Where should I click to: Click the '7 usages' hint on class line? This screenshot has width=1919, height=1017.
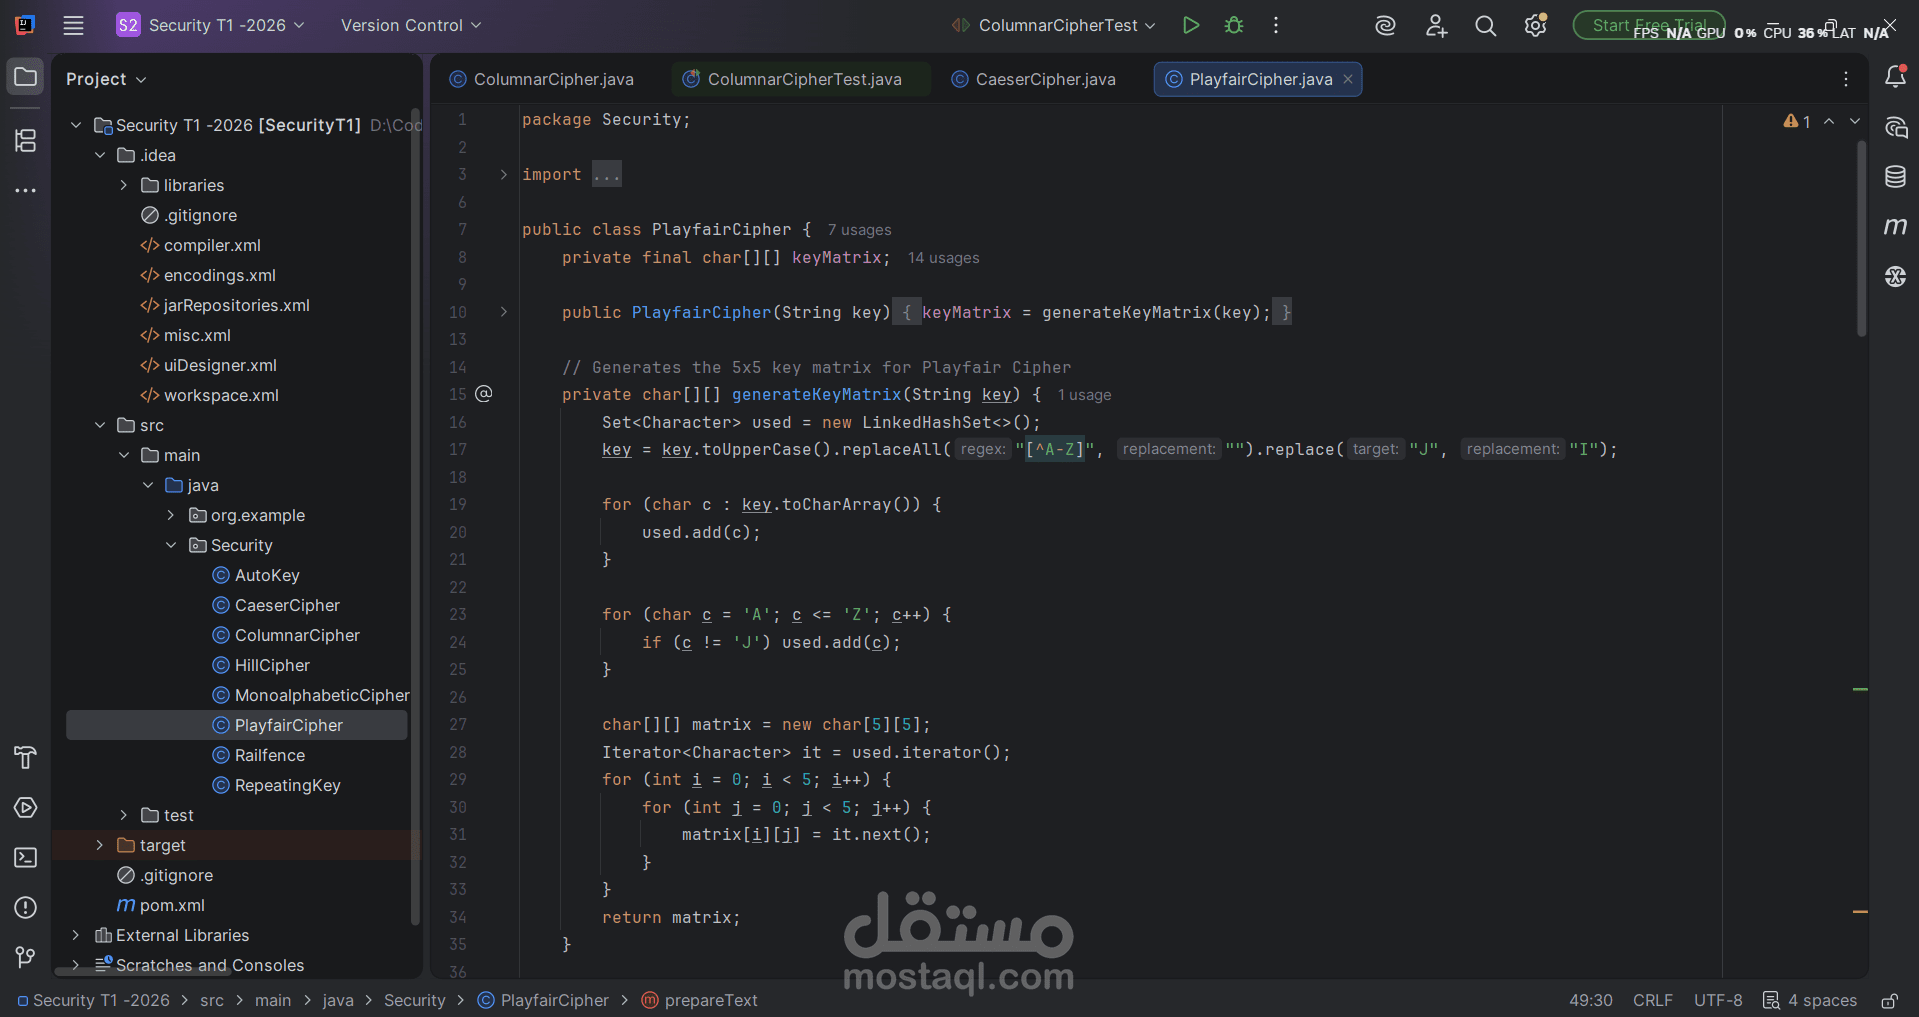[x=859, y=230]
